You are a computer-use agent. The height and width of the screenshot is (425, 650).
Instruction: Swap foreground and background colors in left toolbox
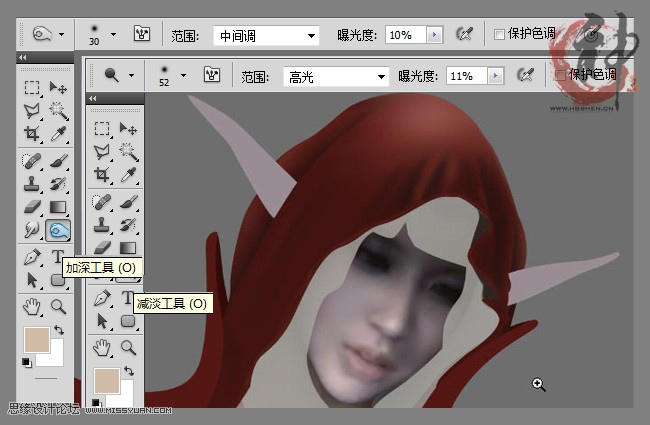click(59, 330)
